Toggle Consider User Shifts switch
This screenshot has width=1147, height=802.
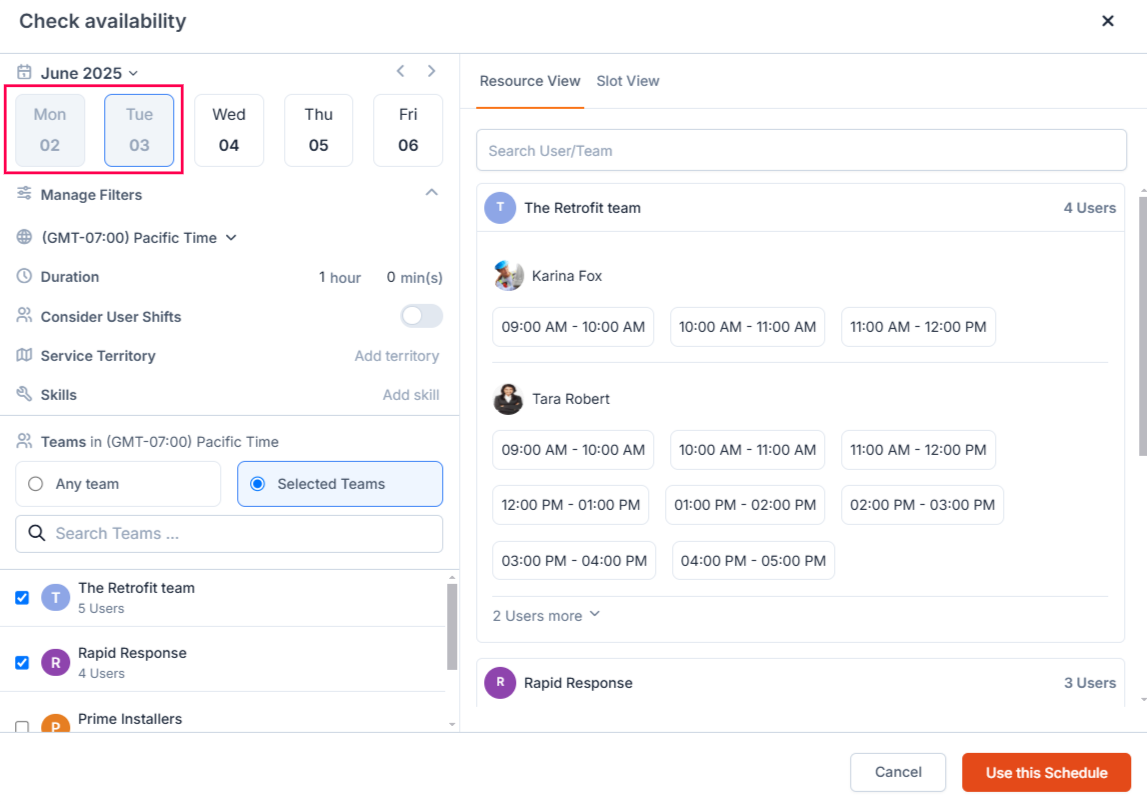pos(421,316)
